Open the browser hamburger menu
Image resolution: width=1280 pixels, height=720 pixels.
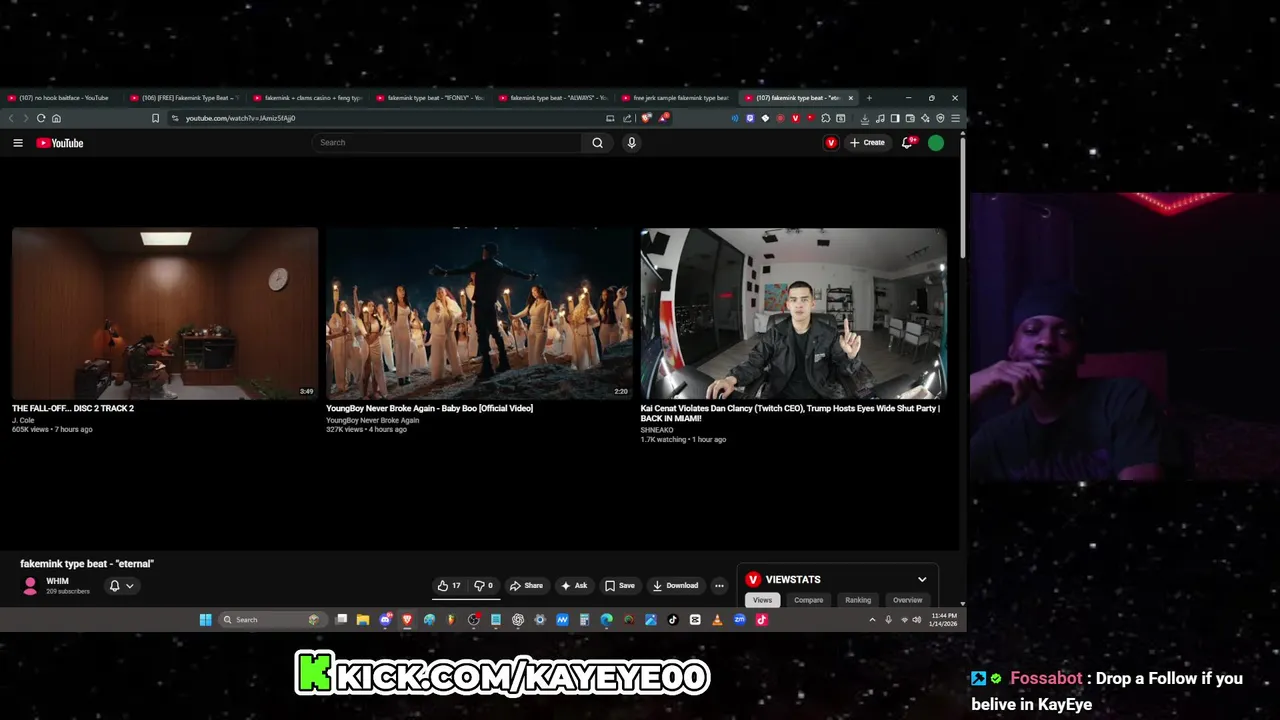click(x=955, y=118)
